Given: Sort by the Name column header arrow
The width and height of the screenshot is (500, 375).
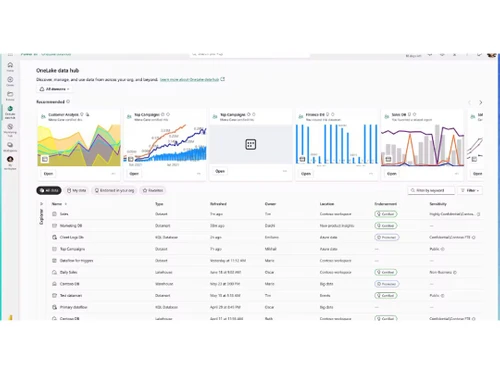Looking at the screenshot, I should [x=66, y=204].
